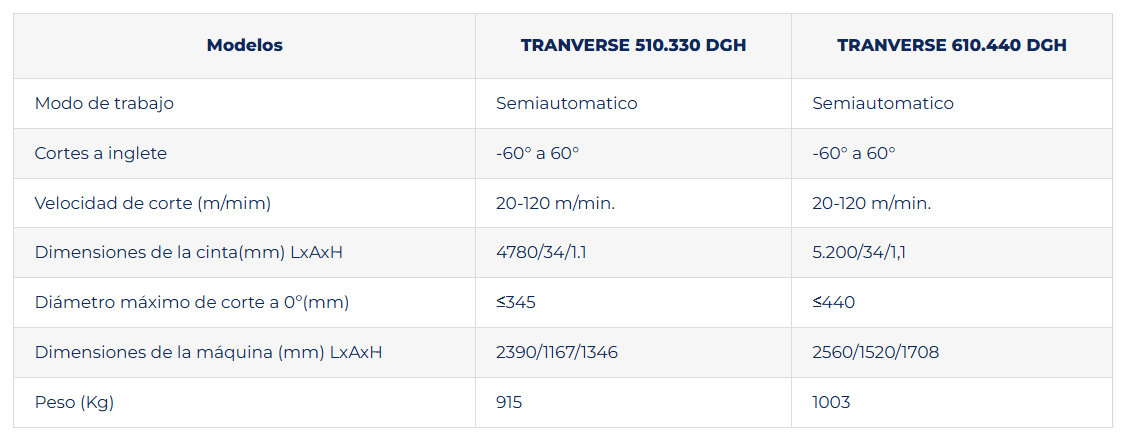
Task: Click the 5.200/34/1,1 cell value
Action: (859, 253)
